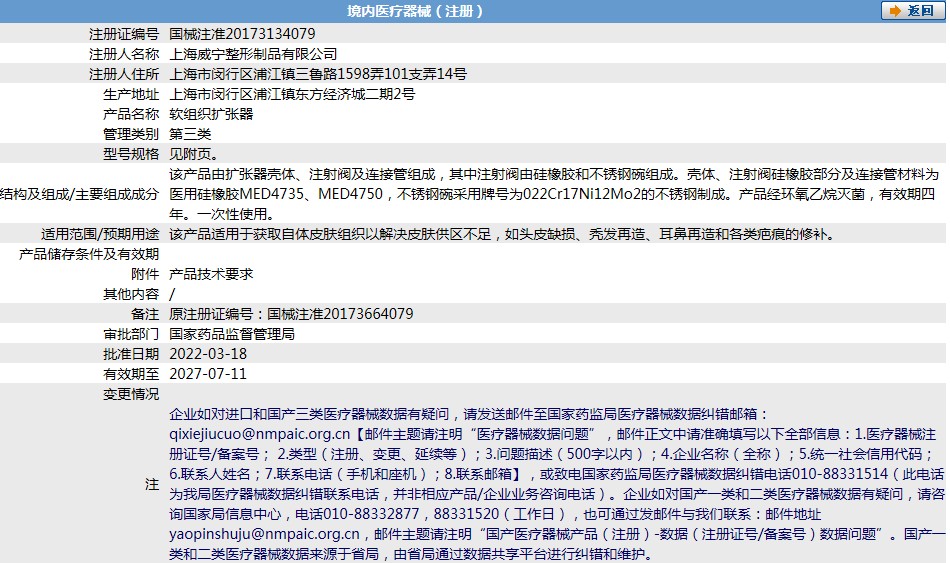Click the 产品储存条件及有效期 label

pyautogui.click(x=89, y=254)
